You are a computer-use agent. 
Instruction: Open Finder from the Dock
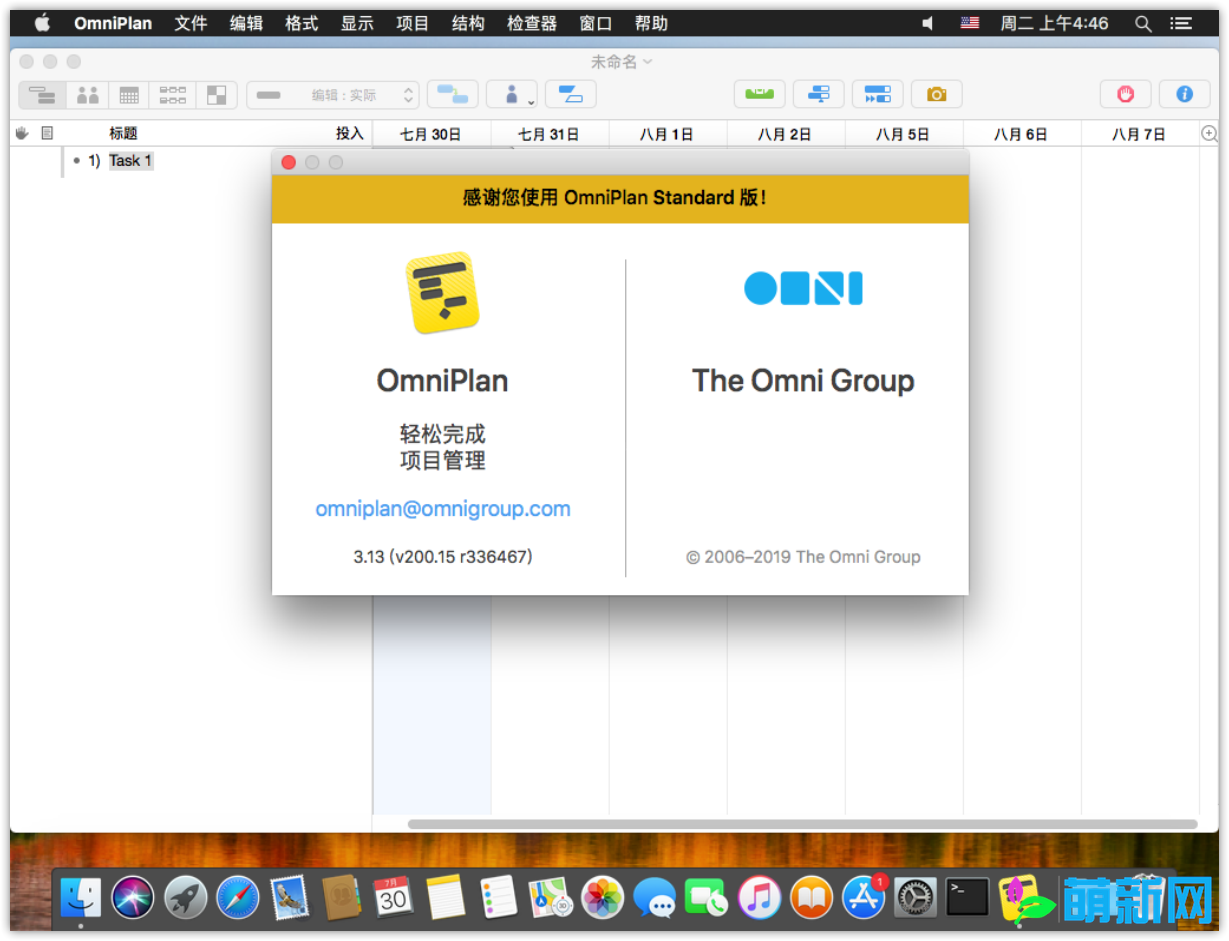[80, 898]
